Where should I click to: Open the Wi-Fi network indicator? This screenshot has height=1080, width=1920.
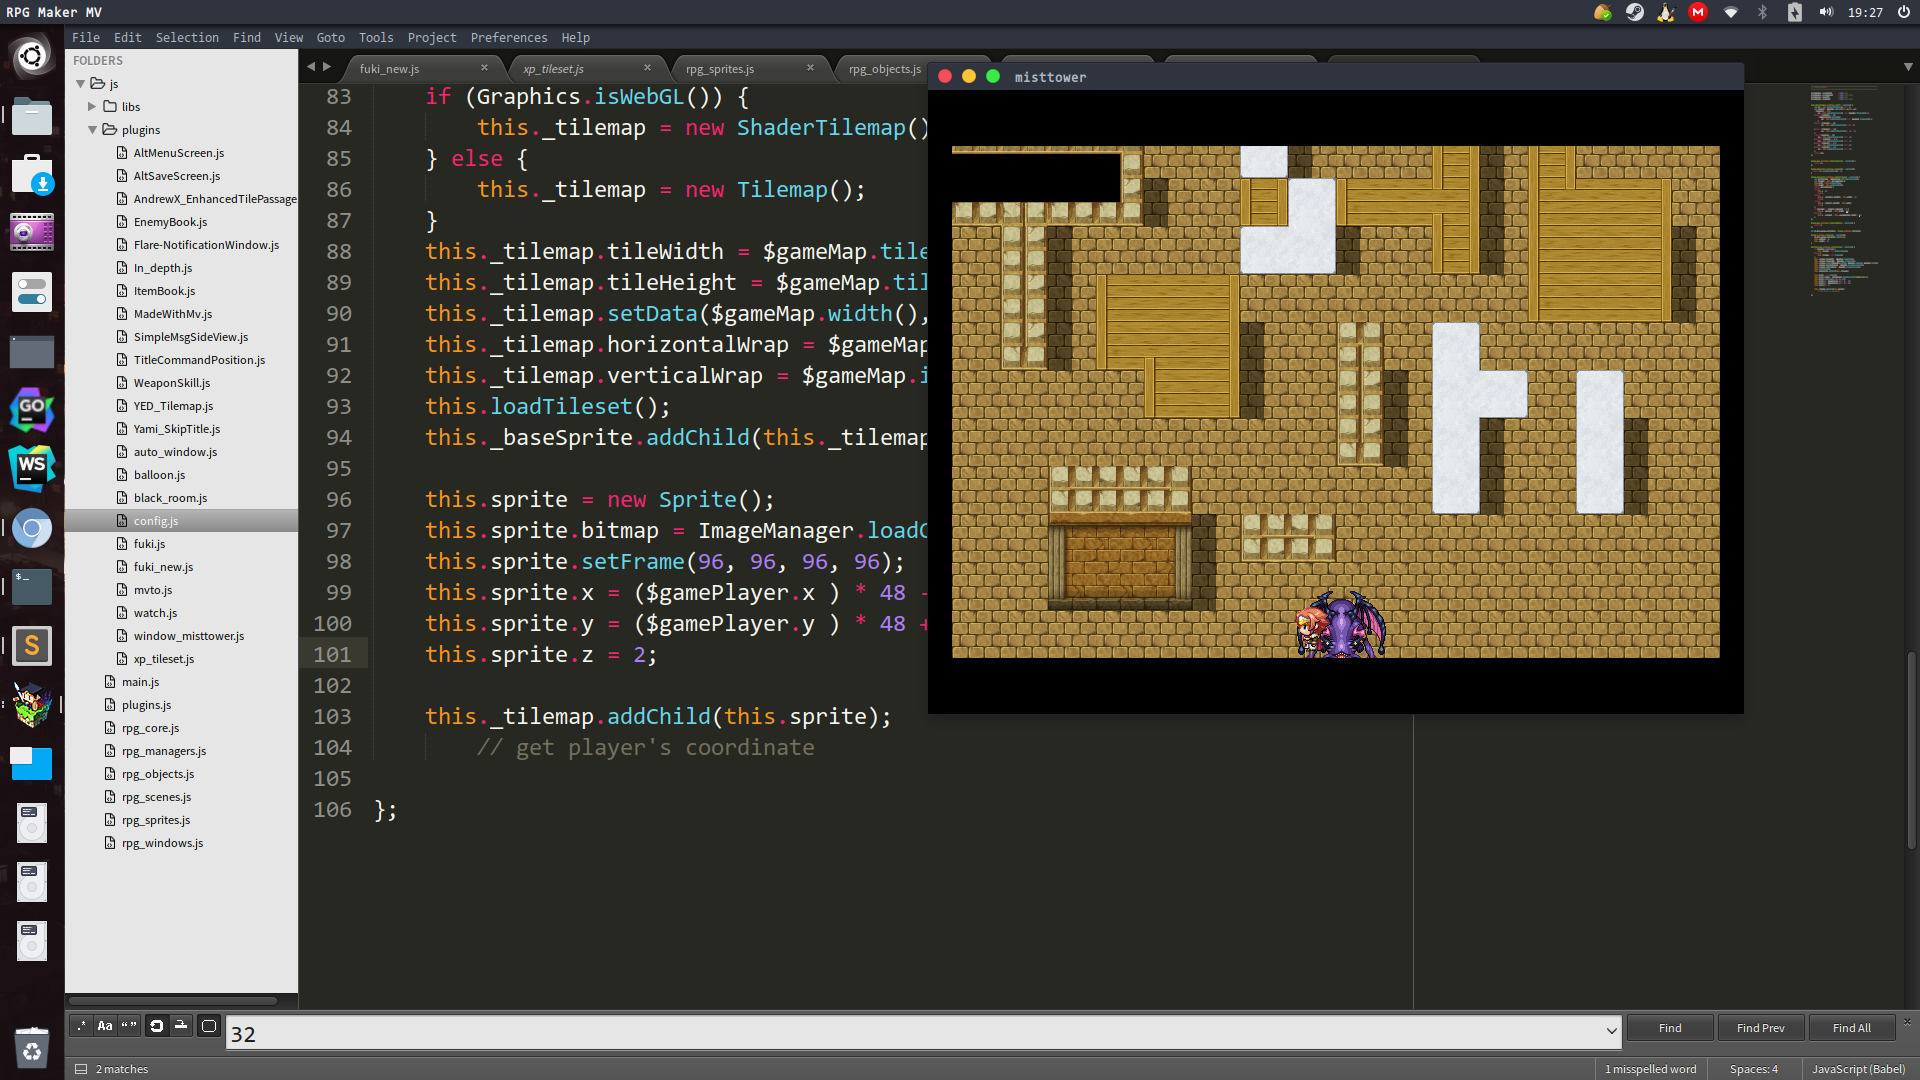tap(1730, 12)
